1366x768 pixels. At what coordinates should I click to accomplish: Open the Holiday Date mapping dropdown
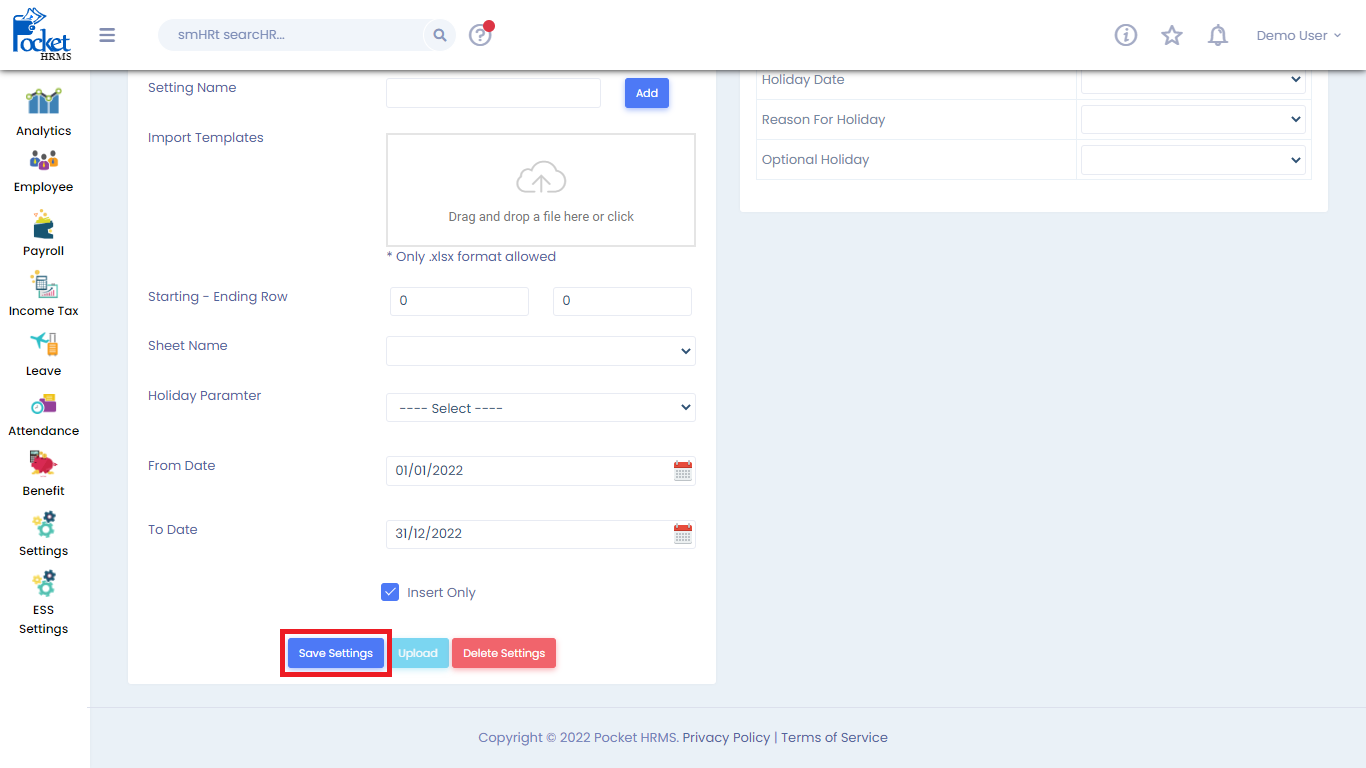tap(1193, 79)
